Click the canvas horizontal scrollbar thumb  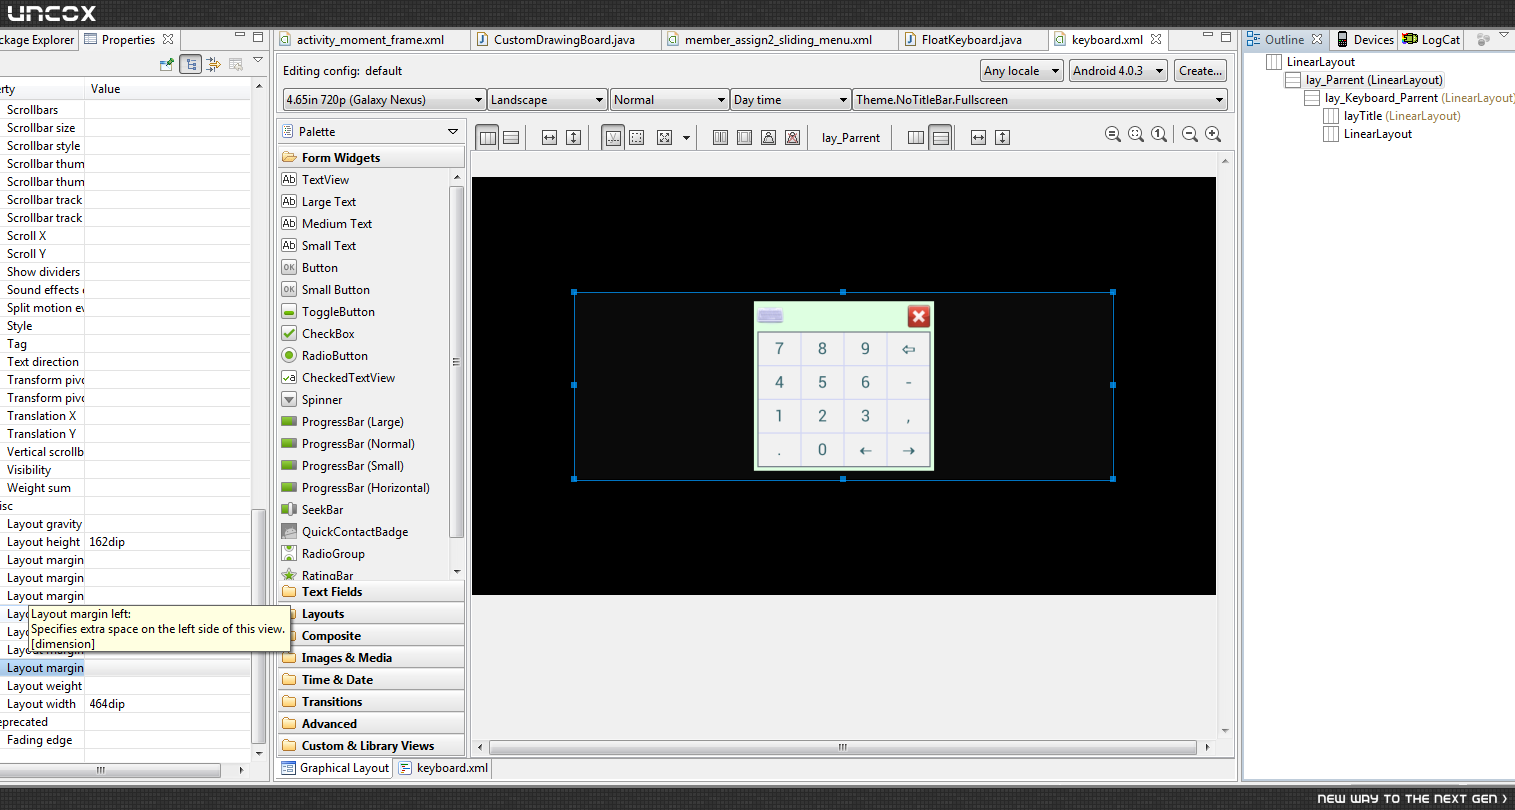pos(843,747)
